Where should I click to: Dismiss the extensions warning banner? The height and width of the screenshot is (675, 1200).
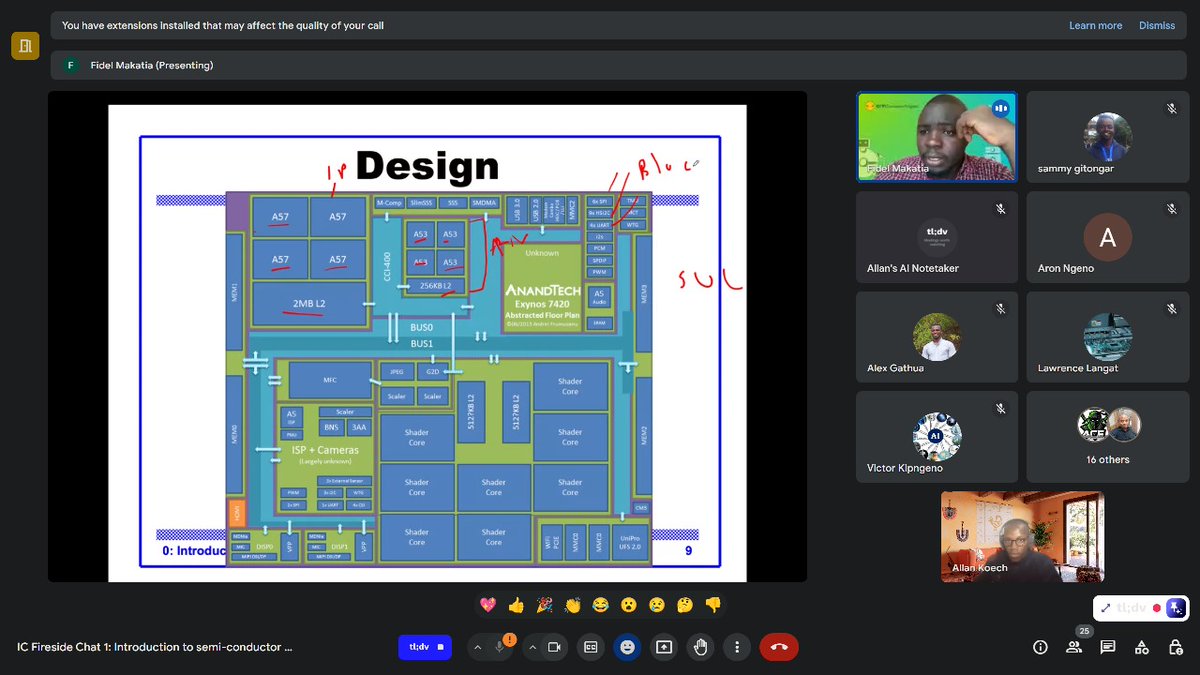coord(1157,25)
